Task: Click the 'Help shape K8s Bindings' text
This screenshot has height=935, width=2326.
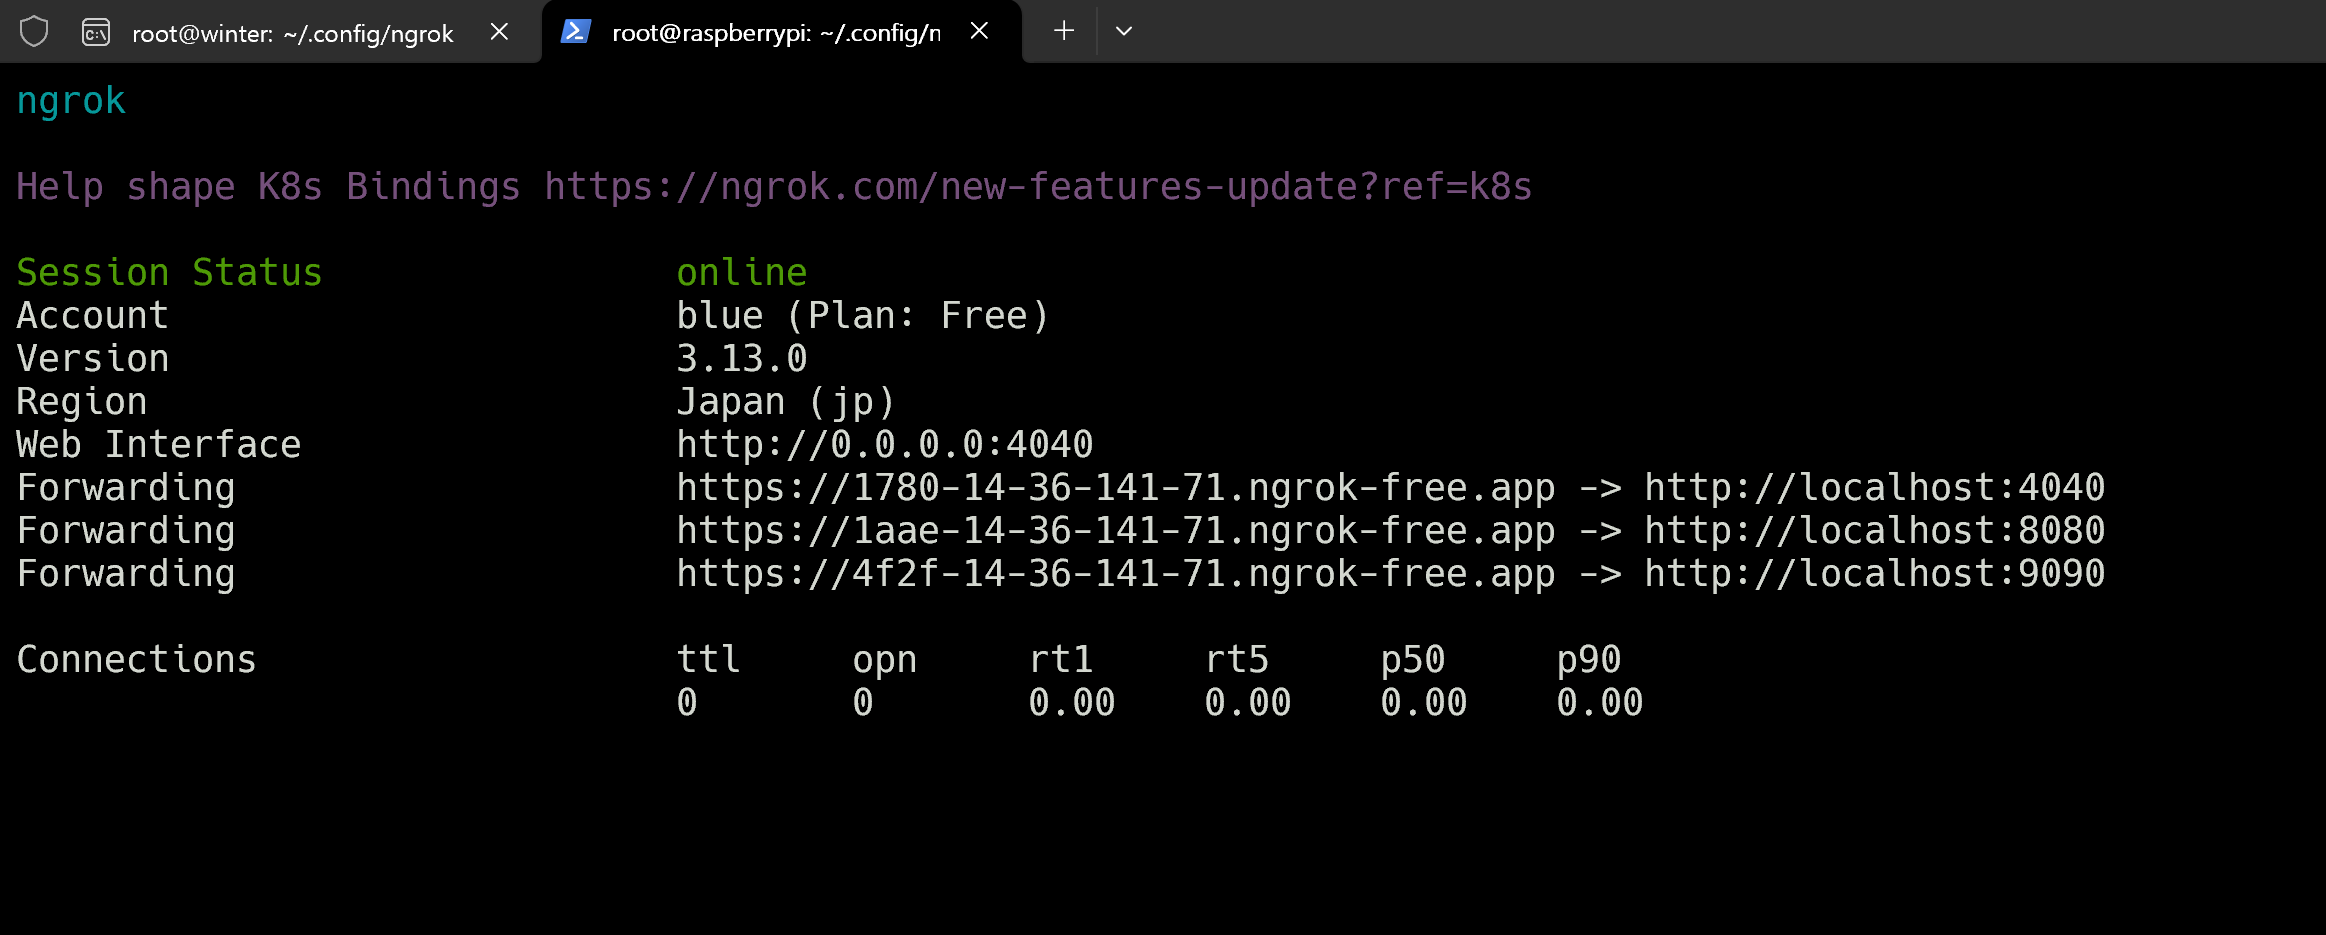Action: tap(268, 187)
